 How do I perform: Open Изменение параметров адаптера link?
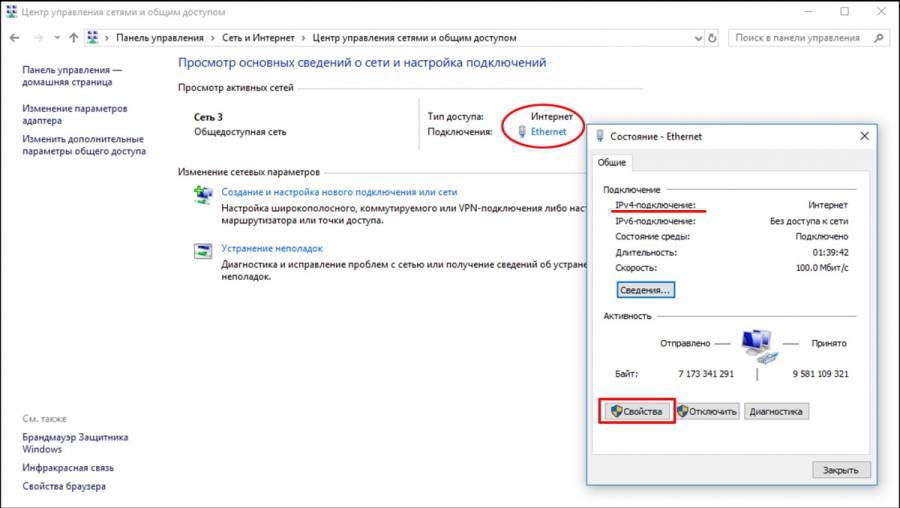pos(76,114)
